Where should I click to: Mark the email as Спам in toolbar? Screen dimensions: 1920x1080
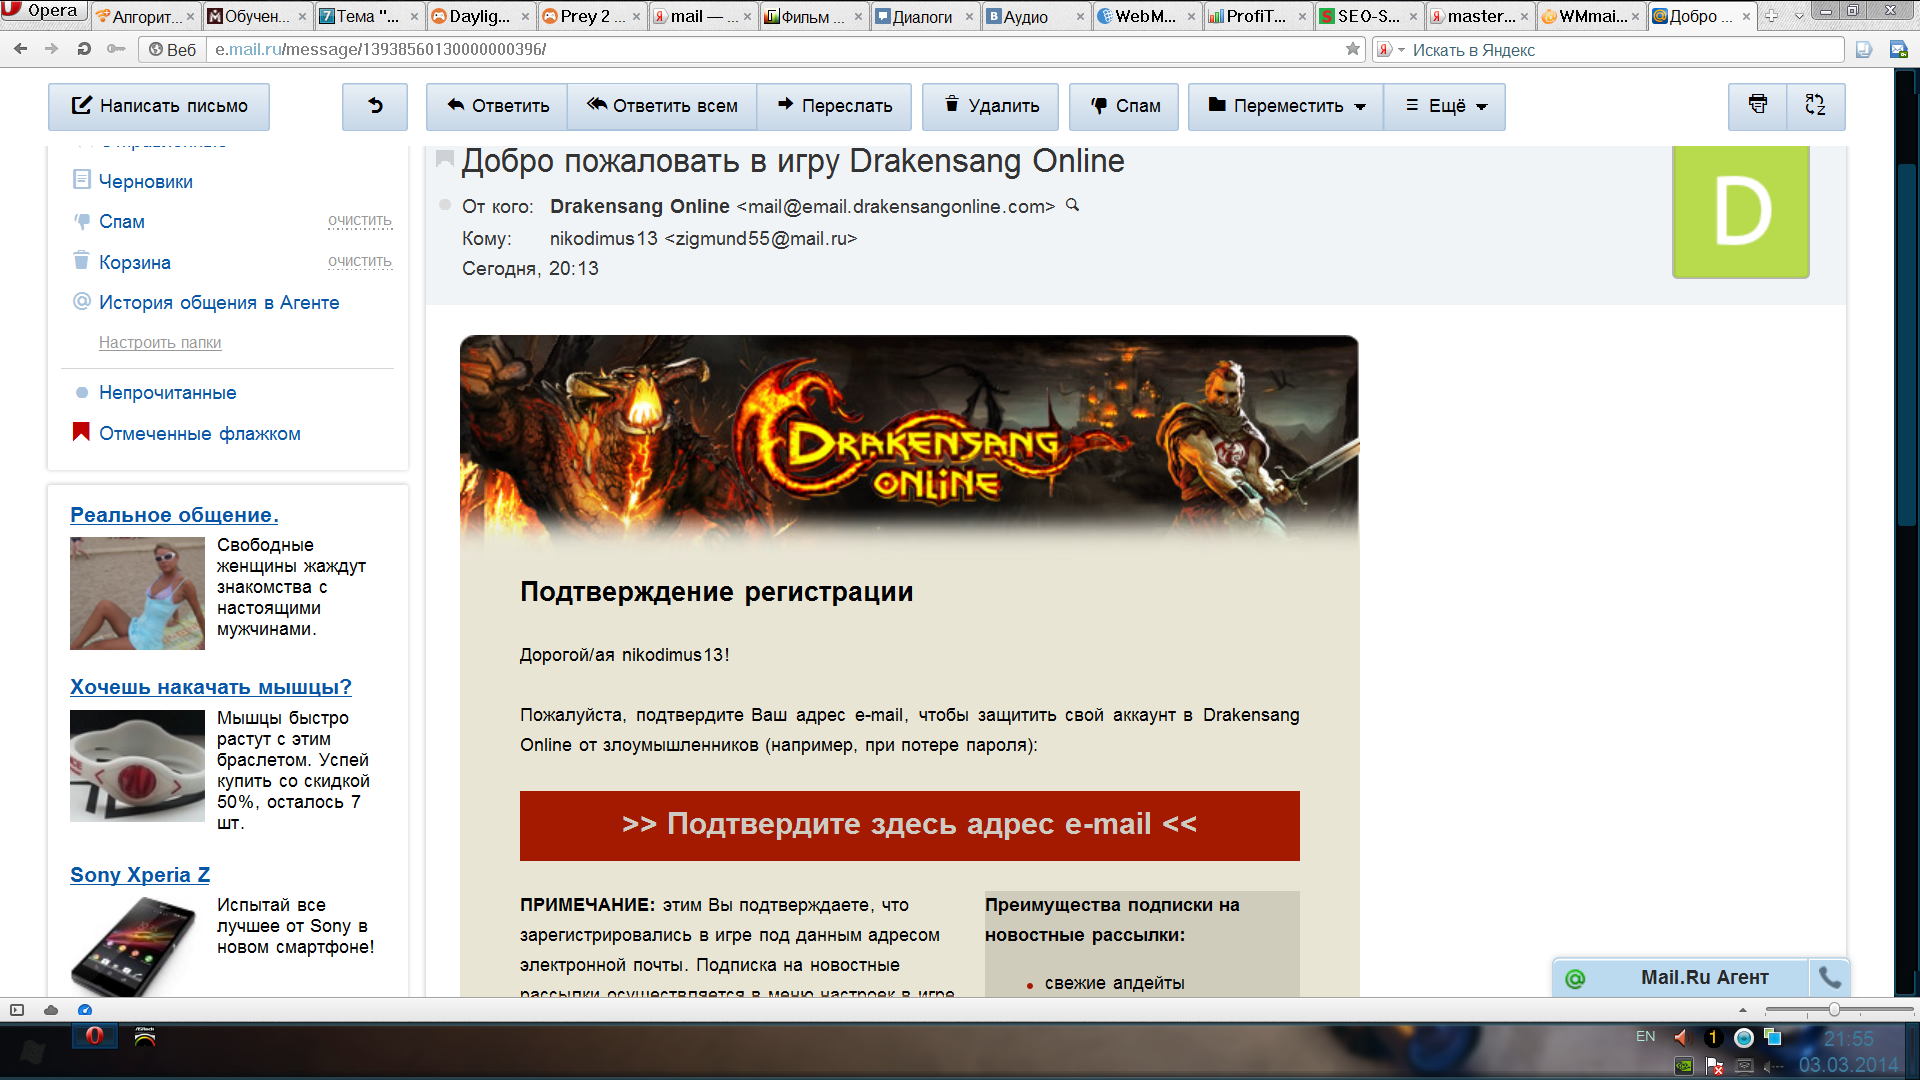coord(1124,106)
